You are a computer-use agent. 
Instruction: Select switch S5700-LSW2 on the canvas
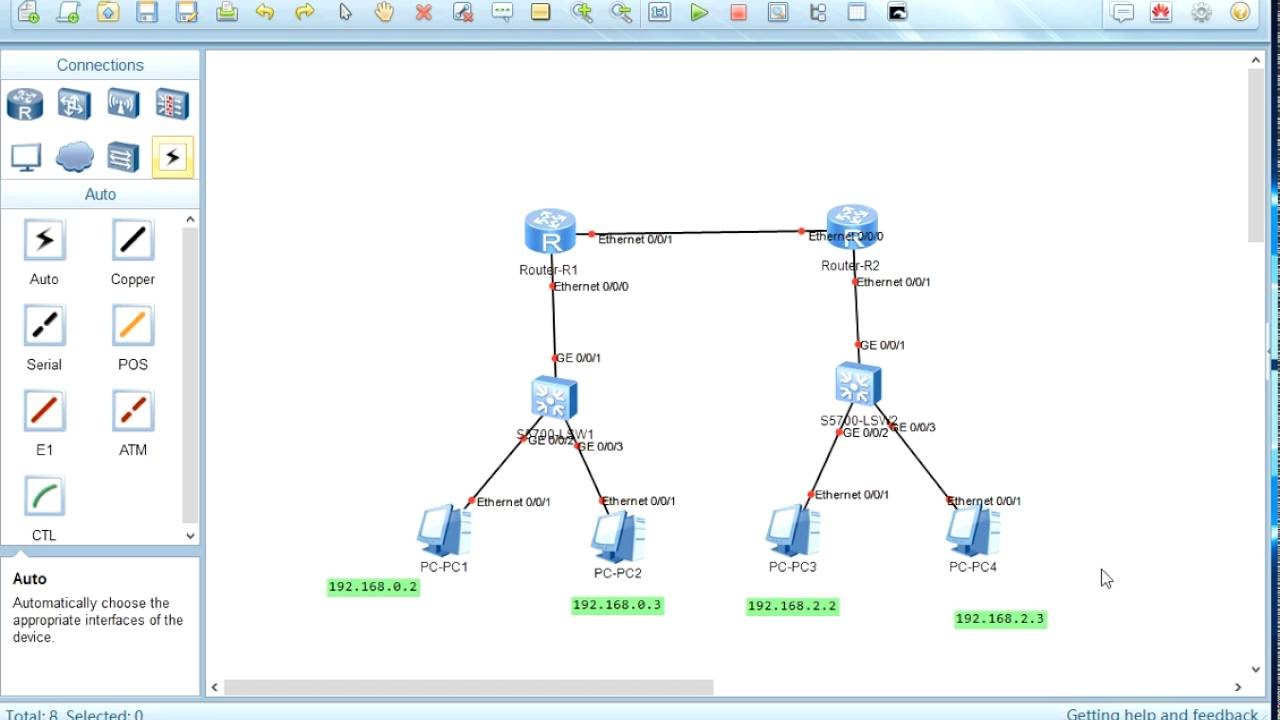(858, 385)
